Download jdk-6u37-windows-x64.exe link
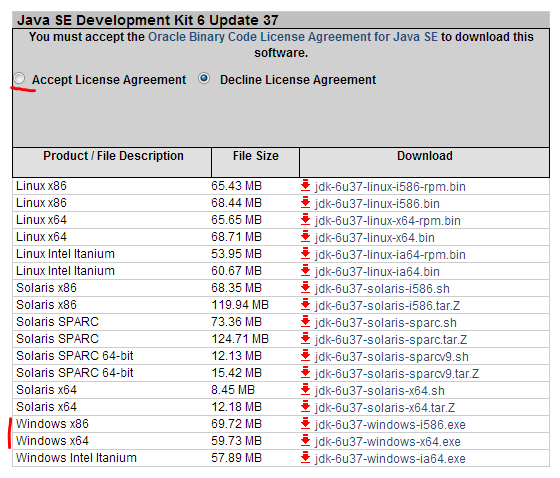Viewport: 560px width, 478px height. point(388,442)
